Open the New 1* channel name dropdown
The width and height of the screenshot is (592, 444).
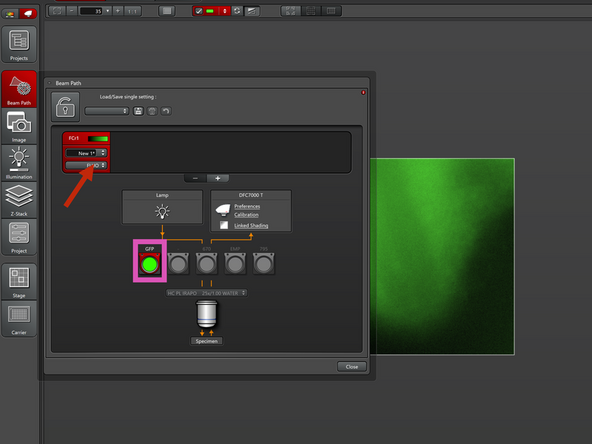(86, 153)
